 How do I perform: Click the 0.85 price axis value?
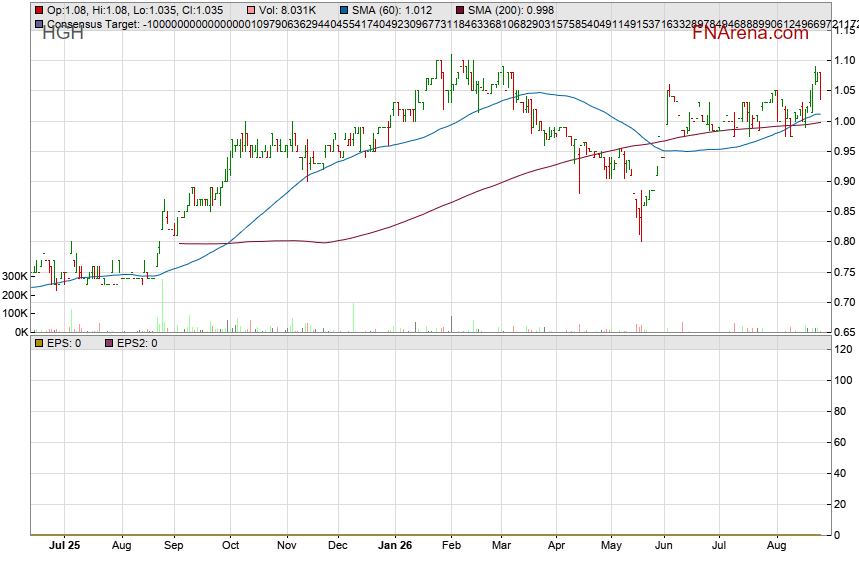(844, 211)
